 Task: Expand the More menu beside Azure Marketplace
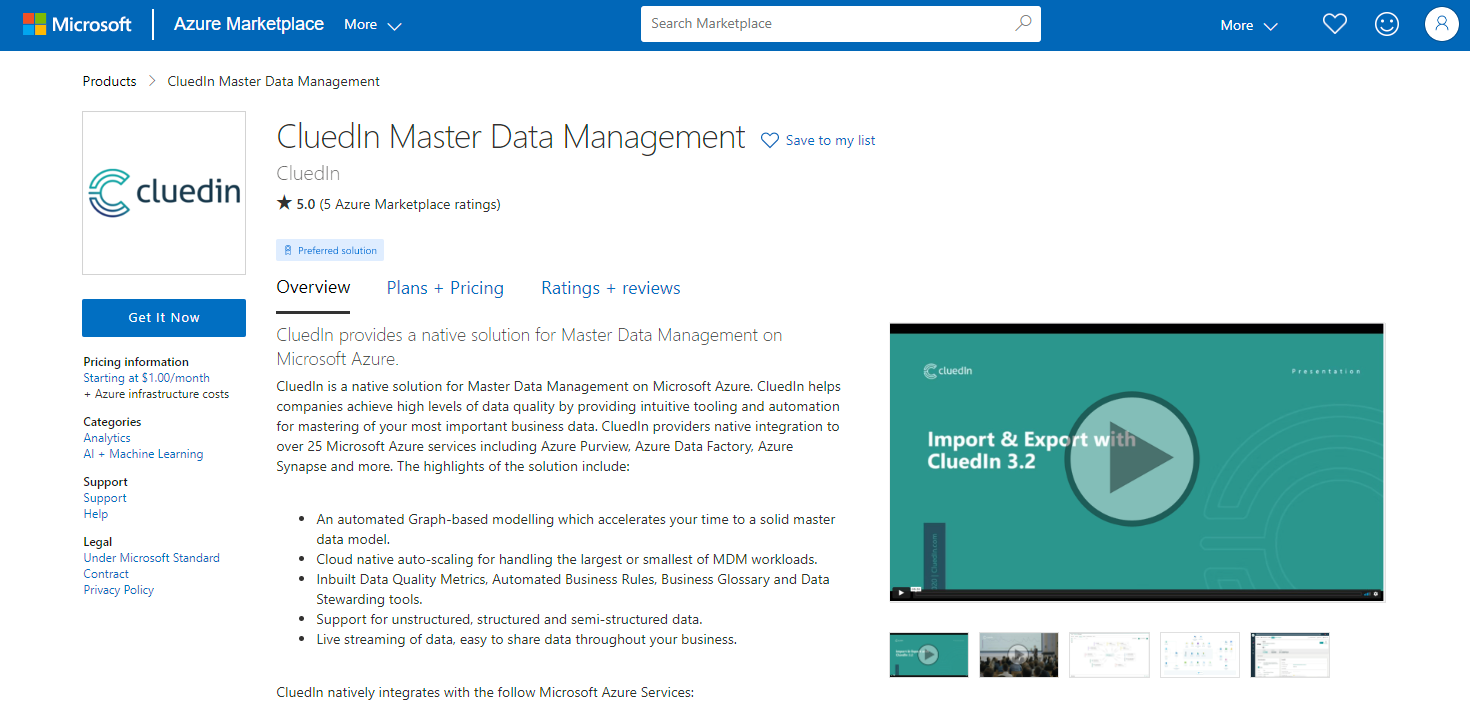[x=372, y=25]
